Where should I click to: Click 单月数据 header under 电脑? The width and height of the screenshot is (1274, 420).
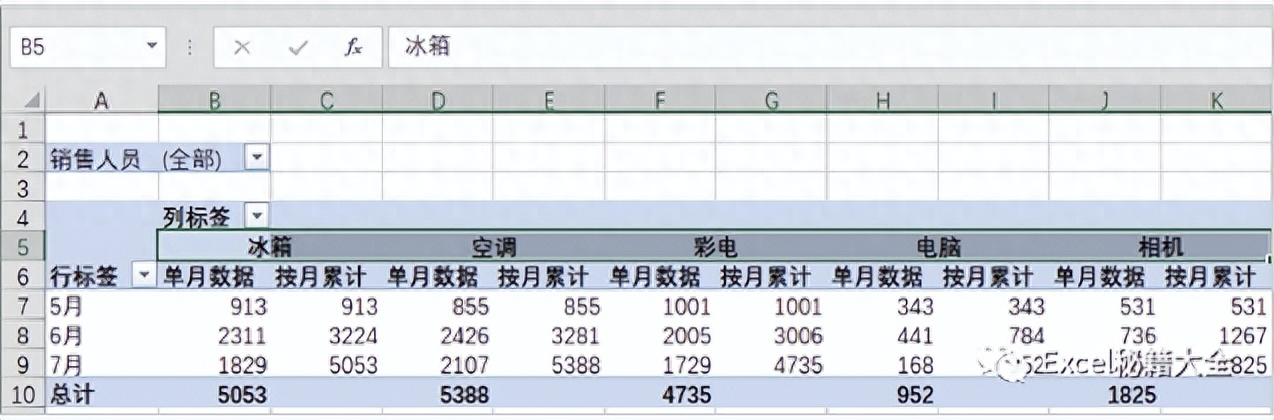882,276
